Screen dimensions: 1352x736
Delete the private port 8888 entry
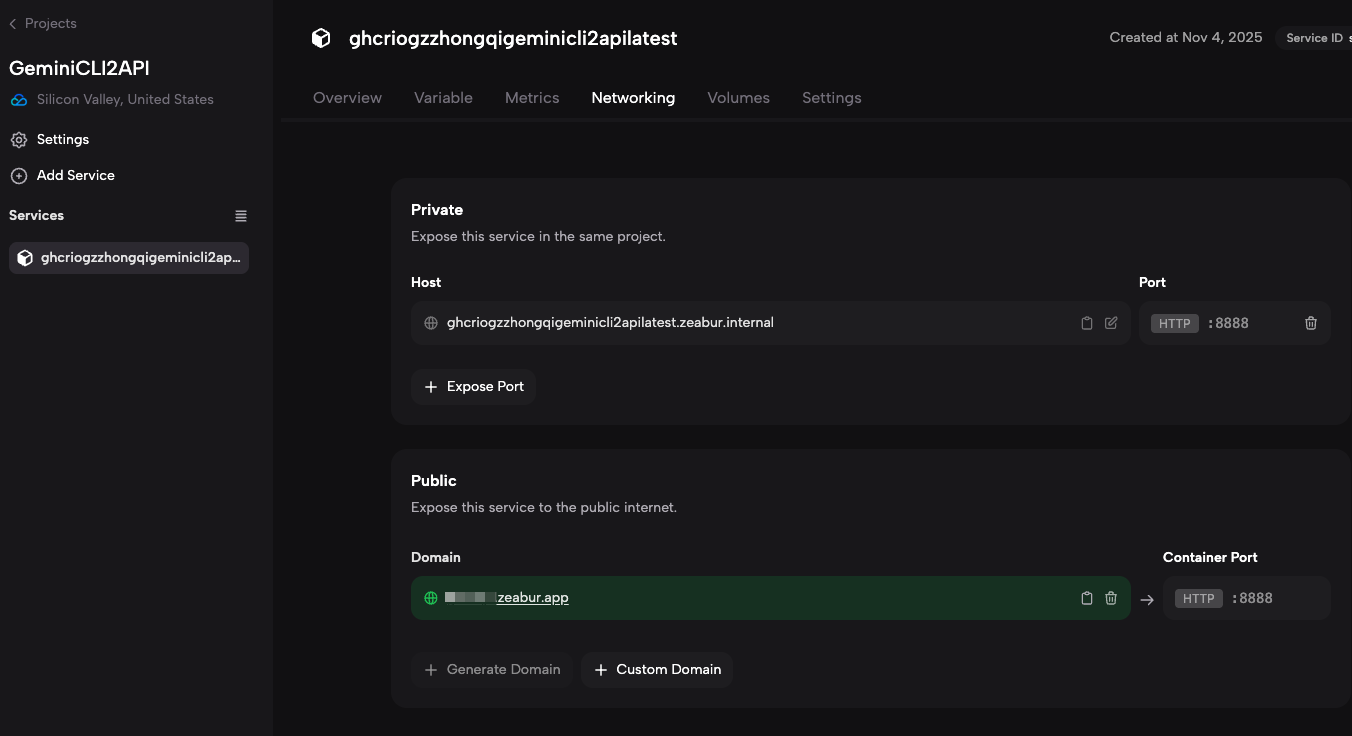(1311, 323)
